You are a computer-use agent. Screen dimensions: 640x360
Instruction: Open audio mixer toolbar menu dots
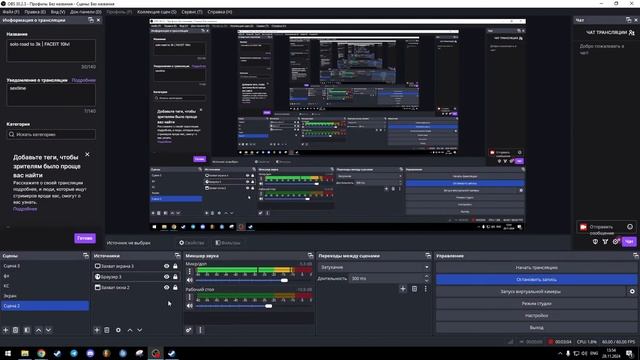200,330
